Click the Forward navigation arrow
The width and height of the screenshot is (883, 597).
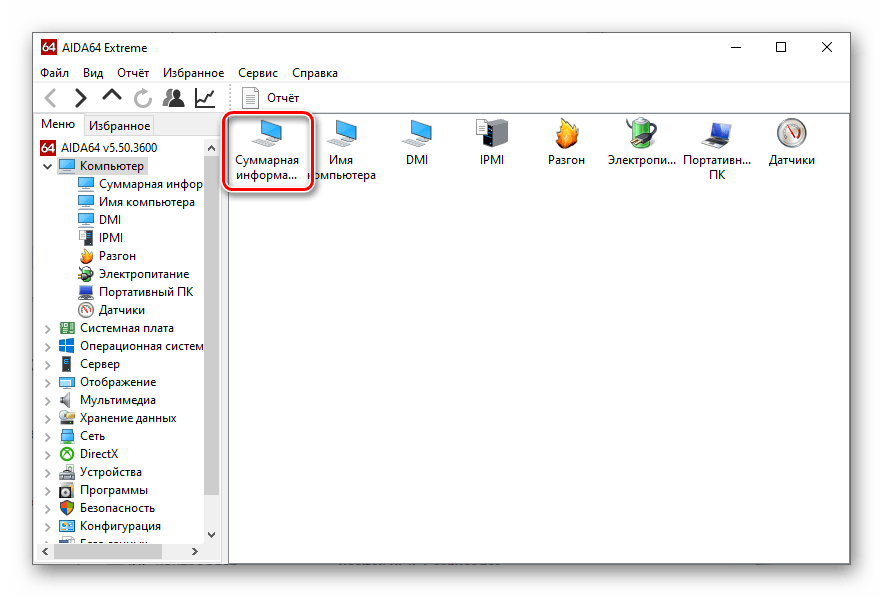81,98
